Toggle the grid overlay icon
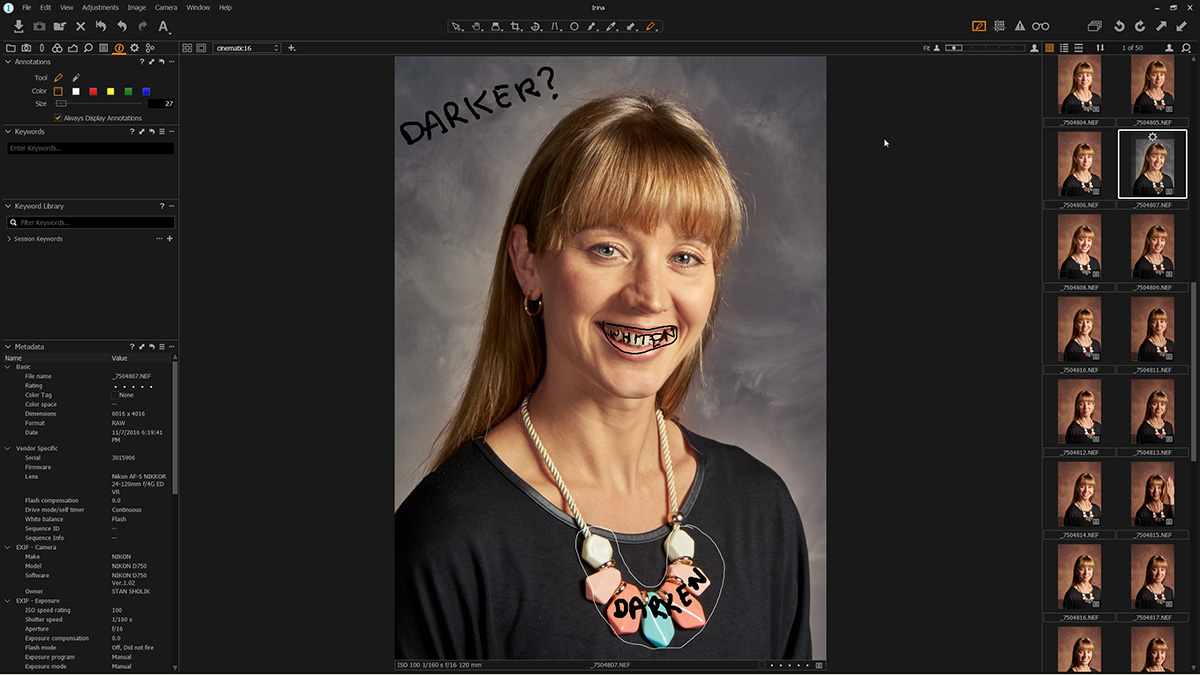Screen dimensions: 1200x675 pyautogui.click(x=999, y=26)
